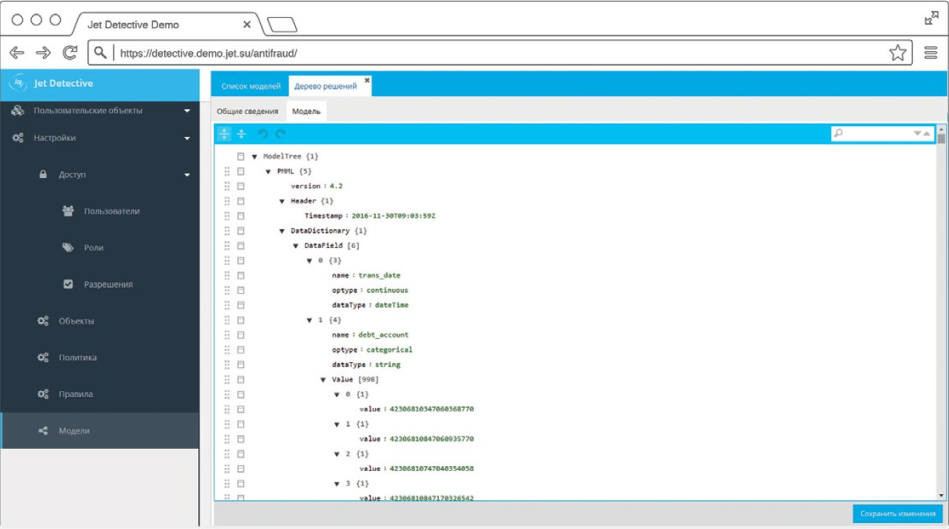Click the square box on the DataField row
The height and width of the screenshot is (529, 949).
point(241,246)
